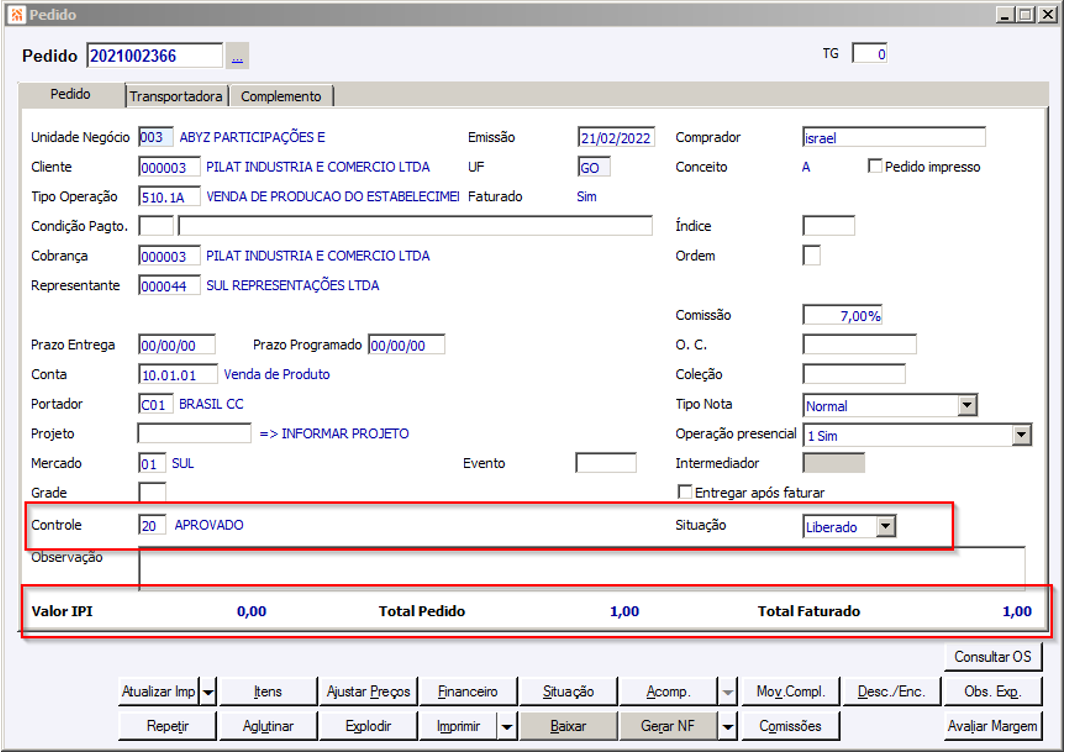The height and width of the screenshot is (753, 1065).
Task: Click the Cobrança code field
Action: coord(169,256)
